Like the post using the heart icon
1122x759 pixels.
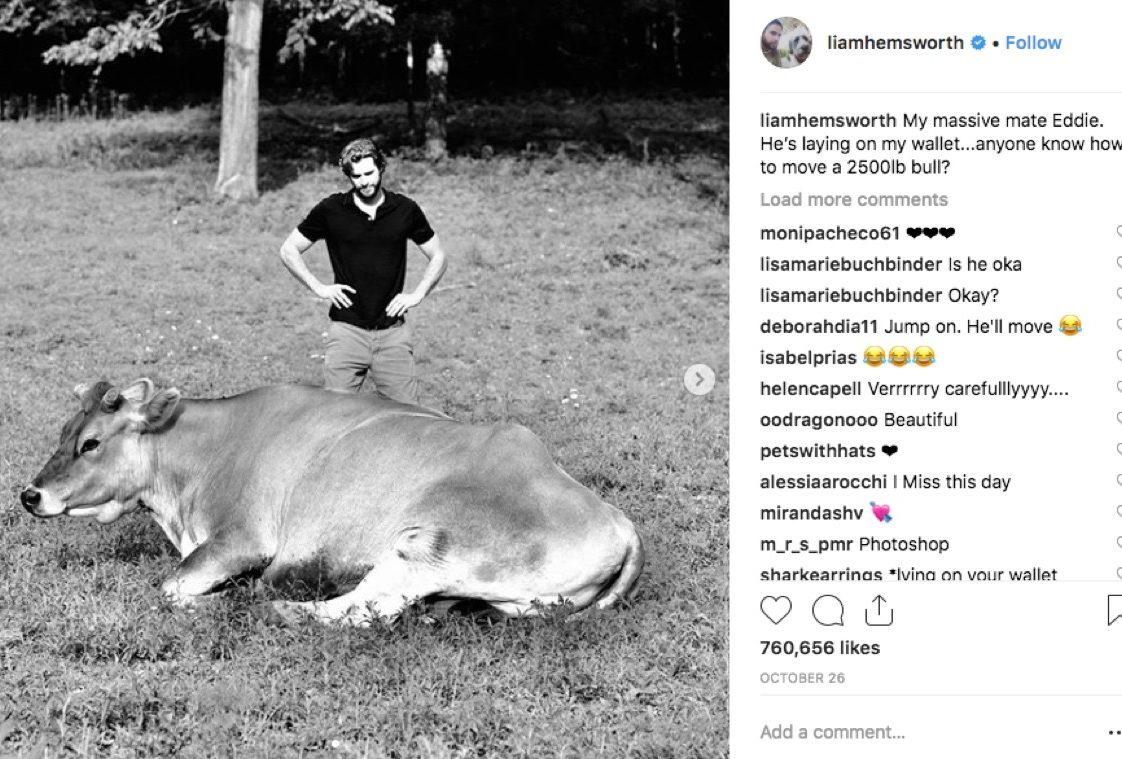pyautogui.click(x=777, y=610)
